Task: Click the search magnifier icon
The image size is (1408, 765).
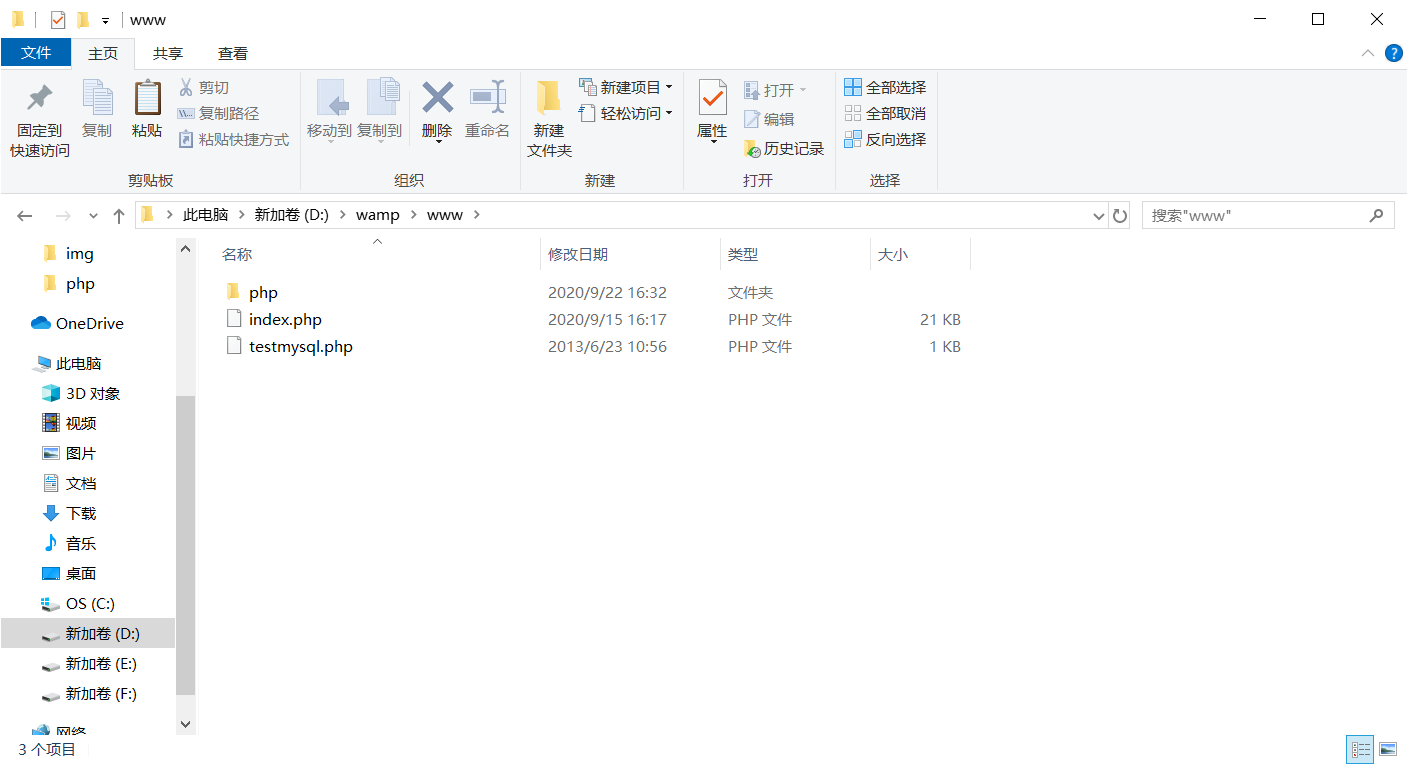Action: [1377, 215]
